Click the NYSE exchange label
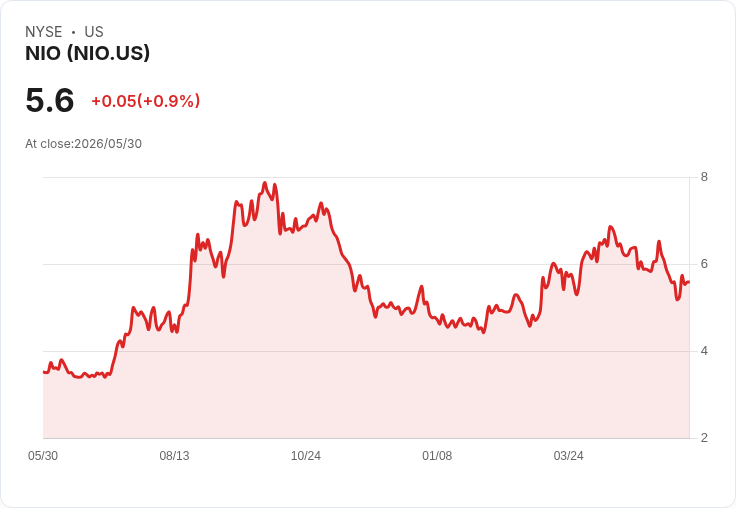This screenshot has height=508, width=736. point(44,32)
